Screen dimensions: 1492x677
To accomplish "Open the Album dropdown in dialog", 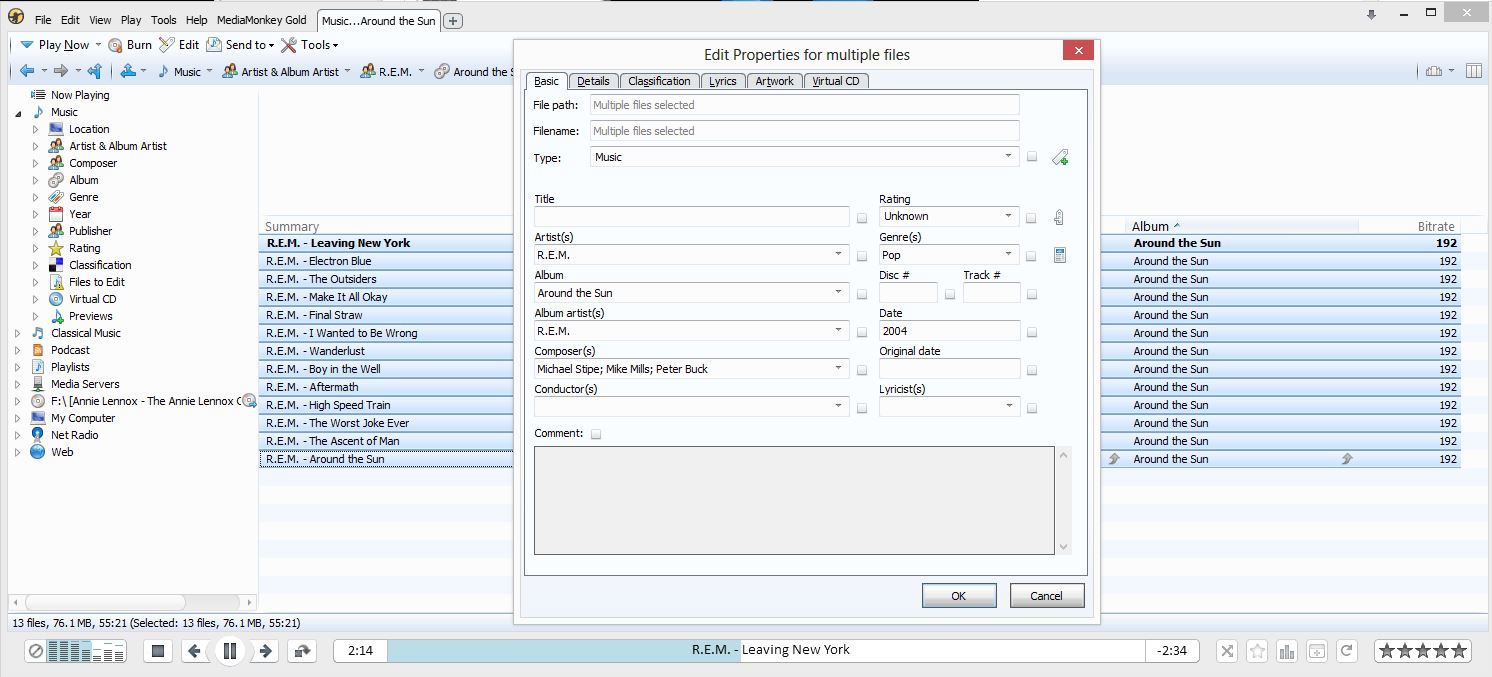I will [x=692, y=293].
